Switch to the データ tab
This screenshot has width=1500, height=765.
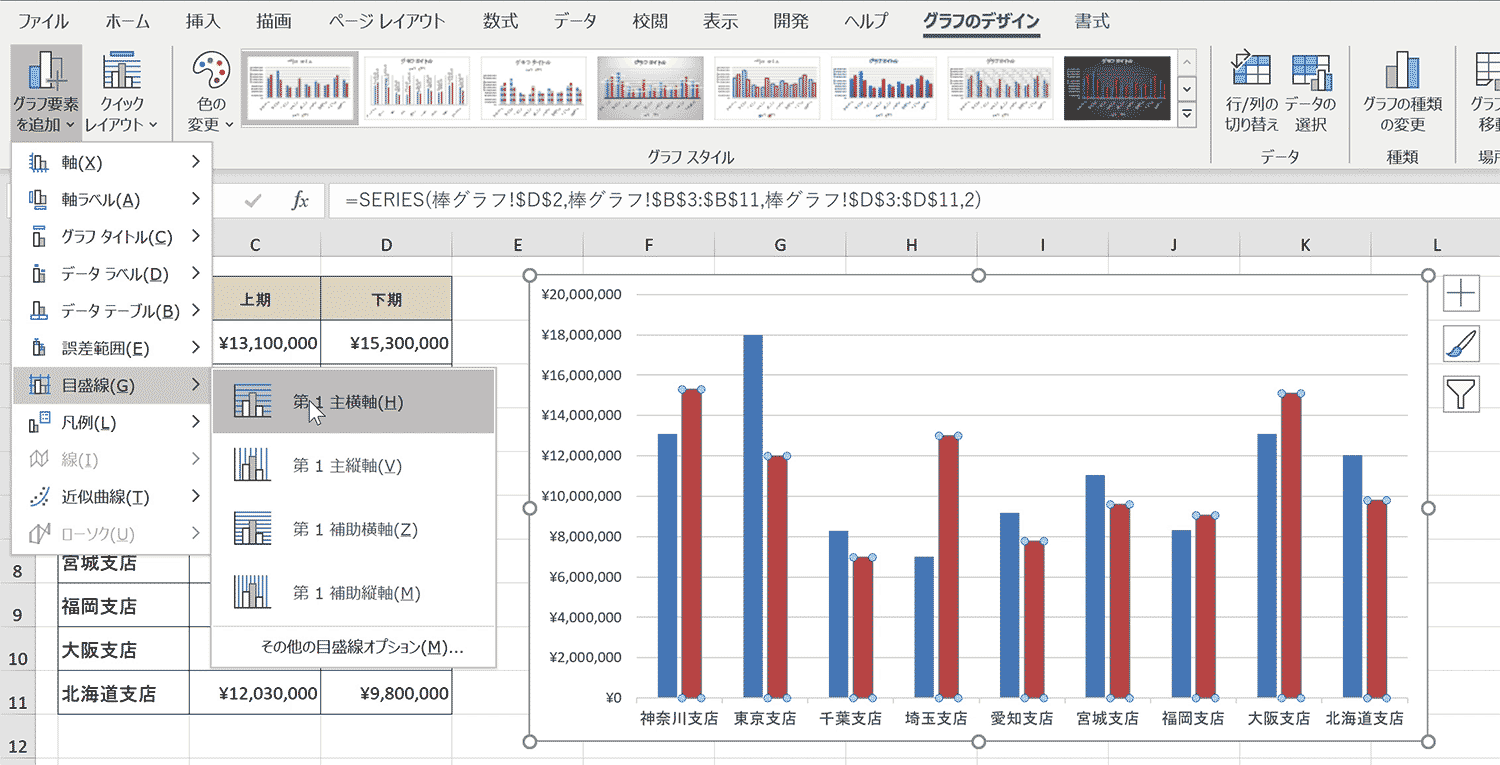point(574,21)
